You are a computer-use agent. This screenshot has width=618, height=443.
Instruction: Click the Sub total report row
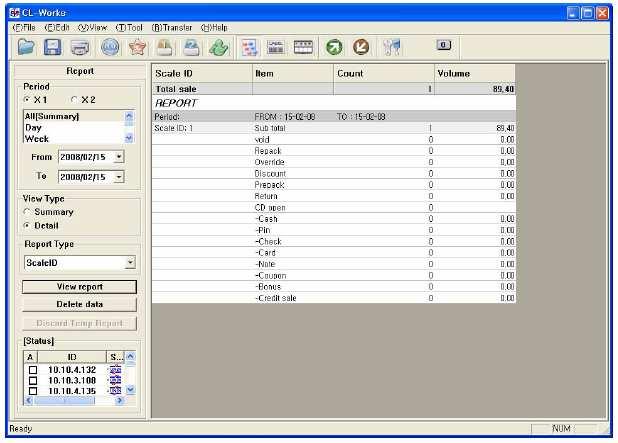click(x=333, y=128)
